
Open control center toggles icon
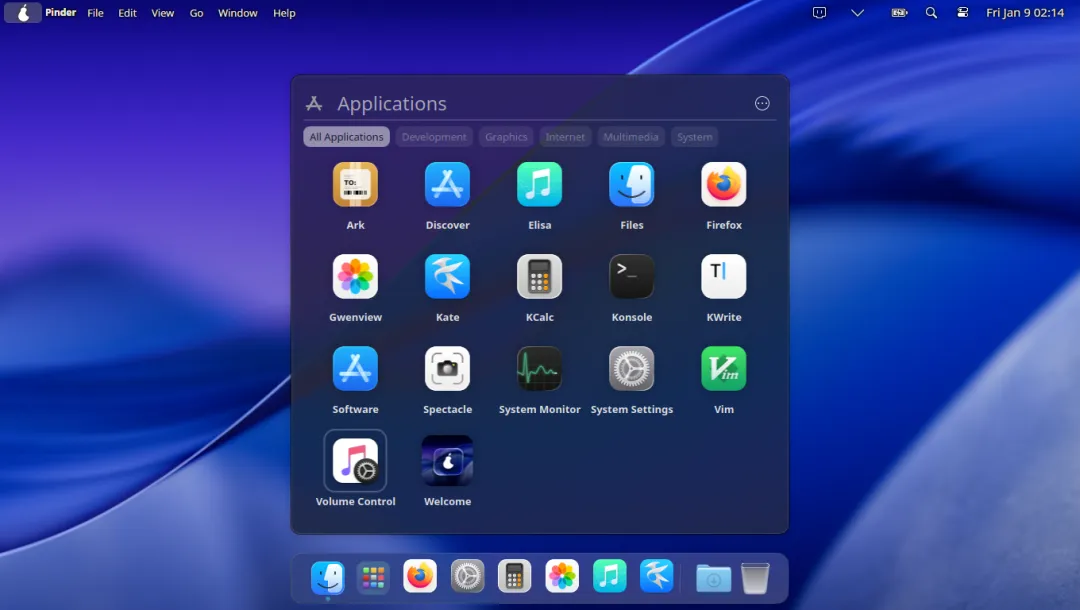[x=963, y=12]
